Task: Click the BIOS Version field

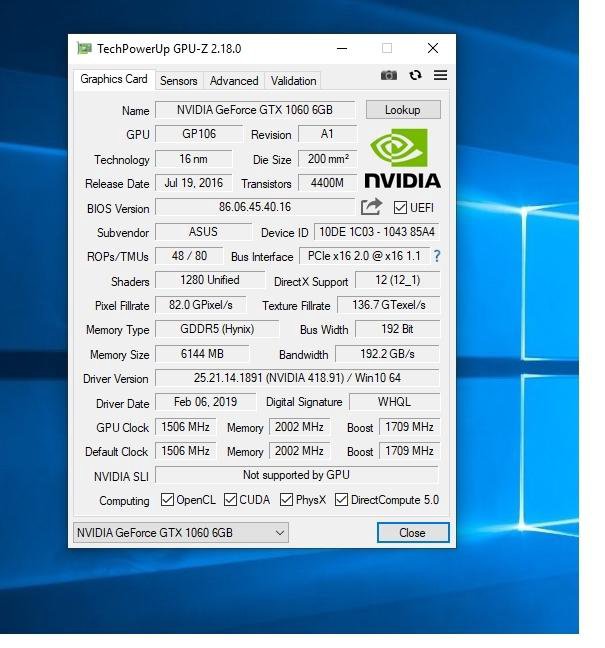Action: [x=254, y=207]
